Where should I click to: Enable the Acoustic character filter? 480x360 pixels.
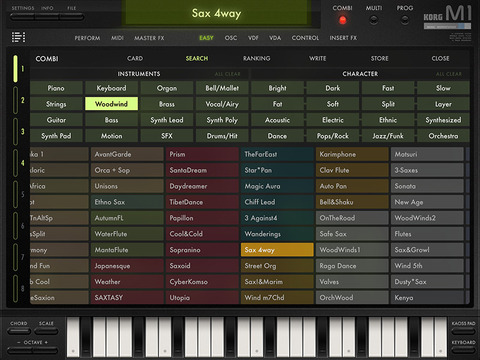[x=277, y=120]
